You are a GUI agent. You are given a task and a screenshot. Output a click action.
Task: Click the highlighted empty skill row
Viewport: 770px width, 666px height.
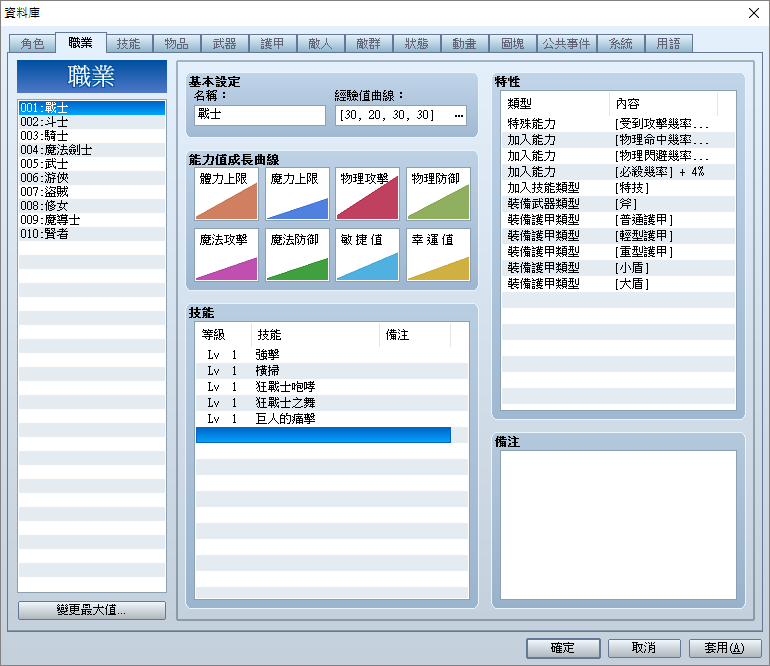[x=323, y=435]
